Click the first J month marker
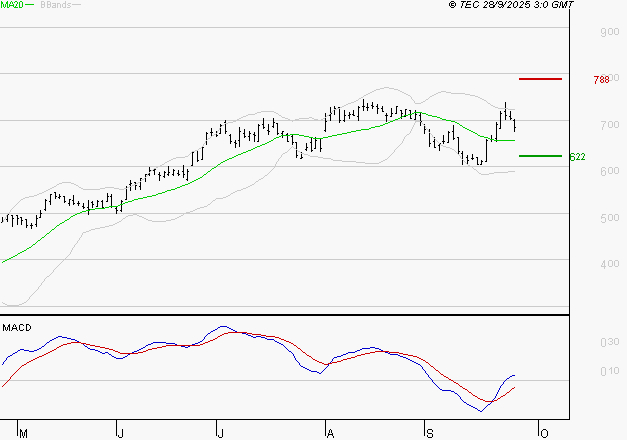 point(120,434)
